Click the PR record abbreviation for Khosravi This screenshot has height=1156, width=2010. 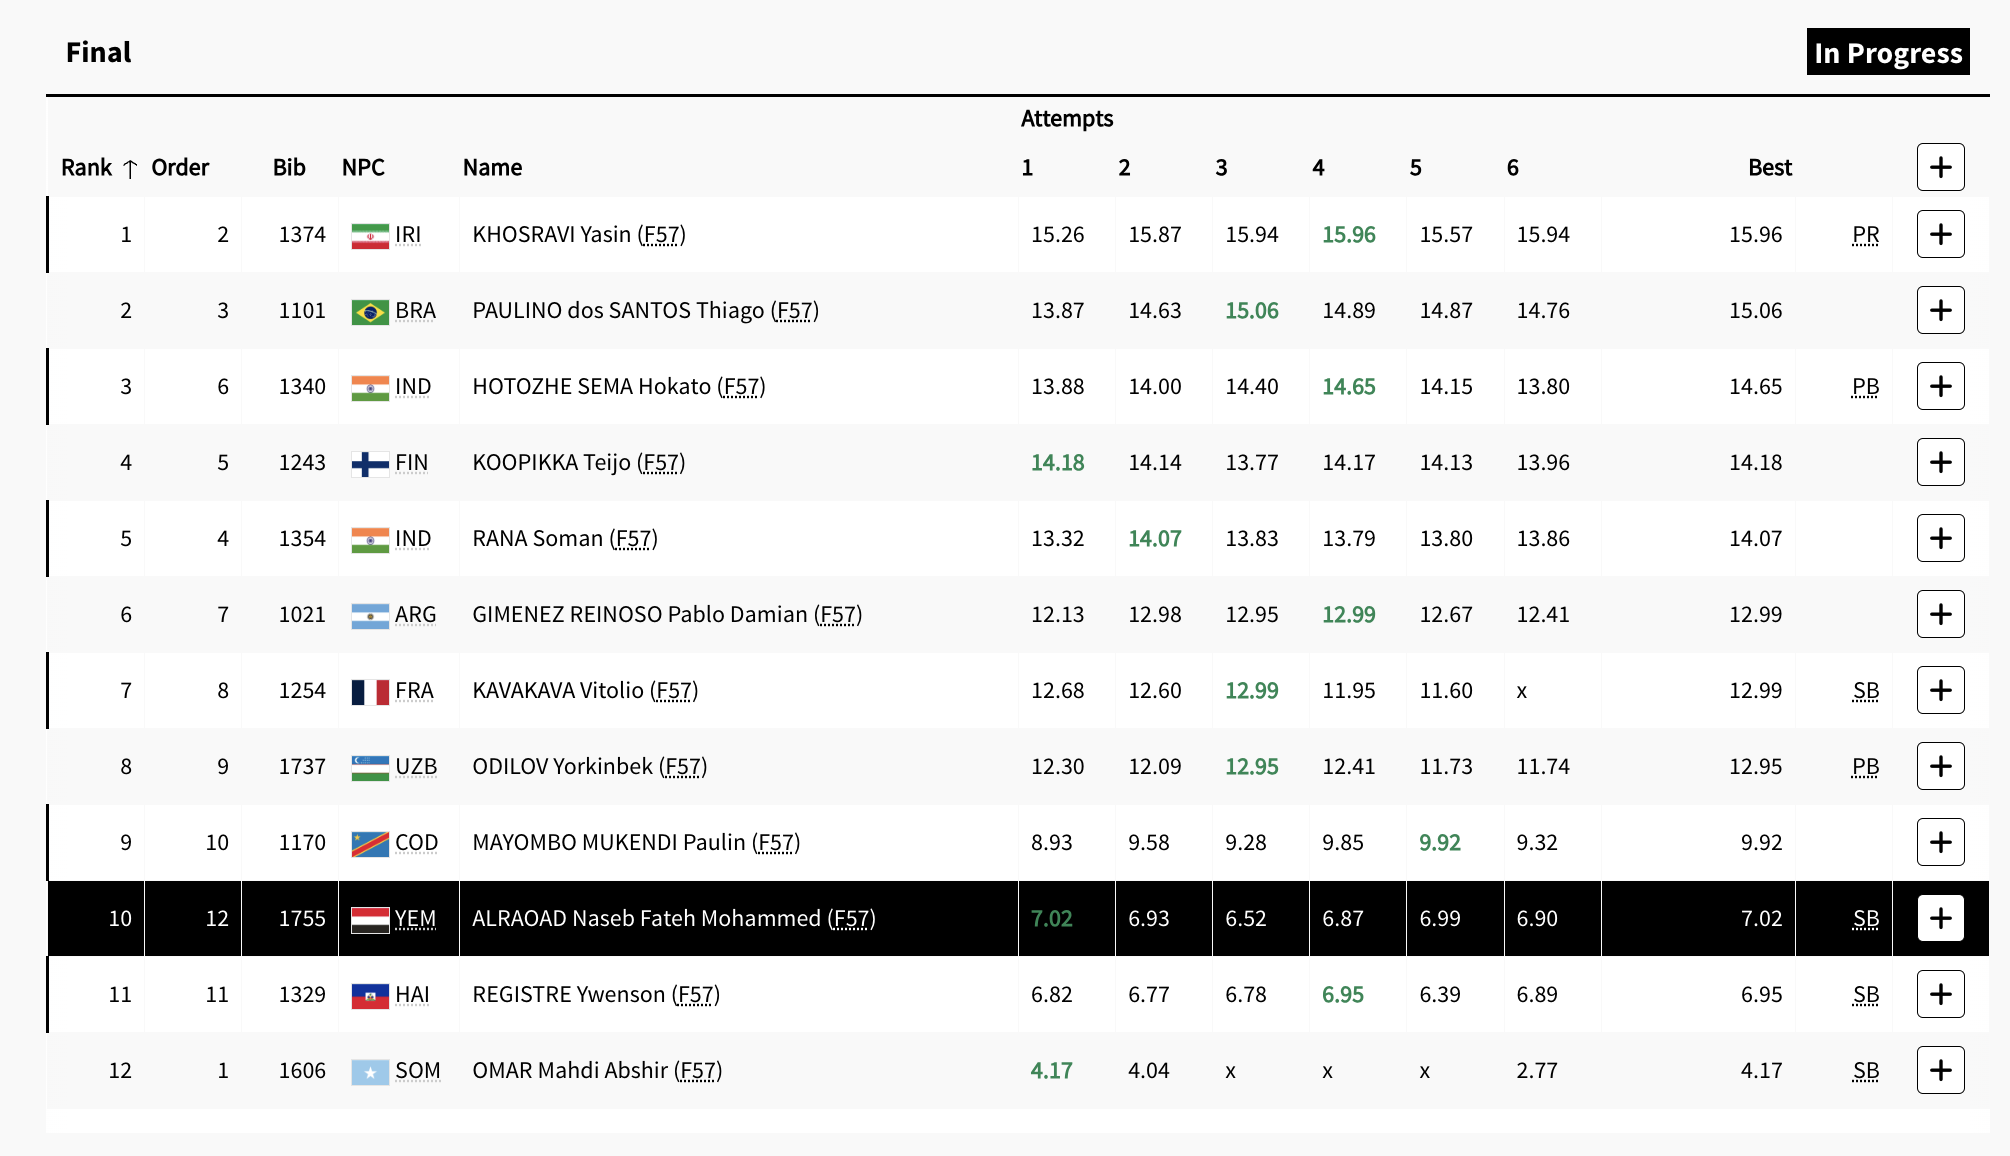[1865, 235]
